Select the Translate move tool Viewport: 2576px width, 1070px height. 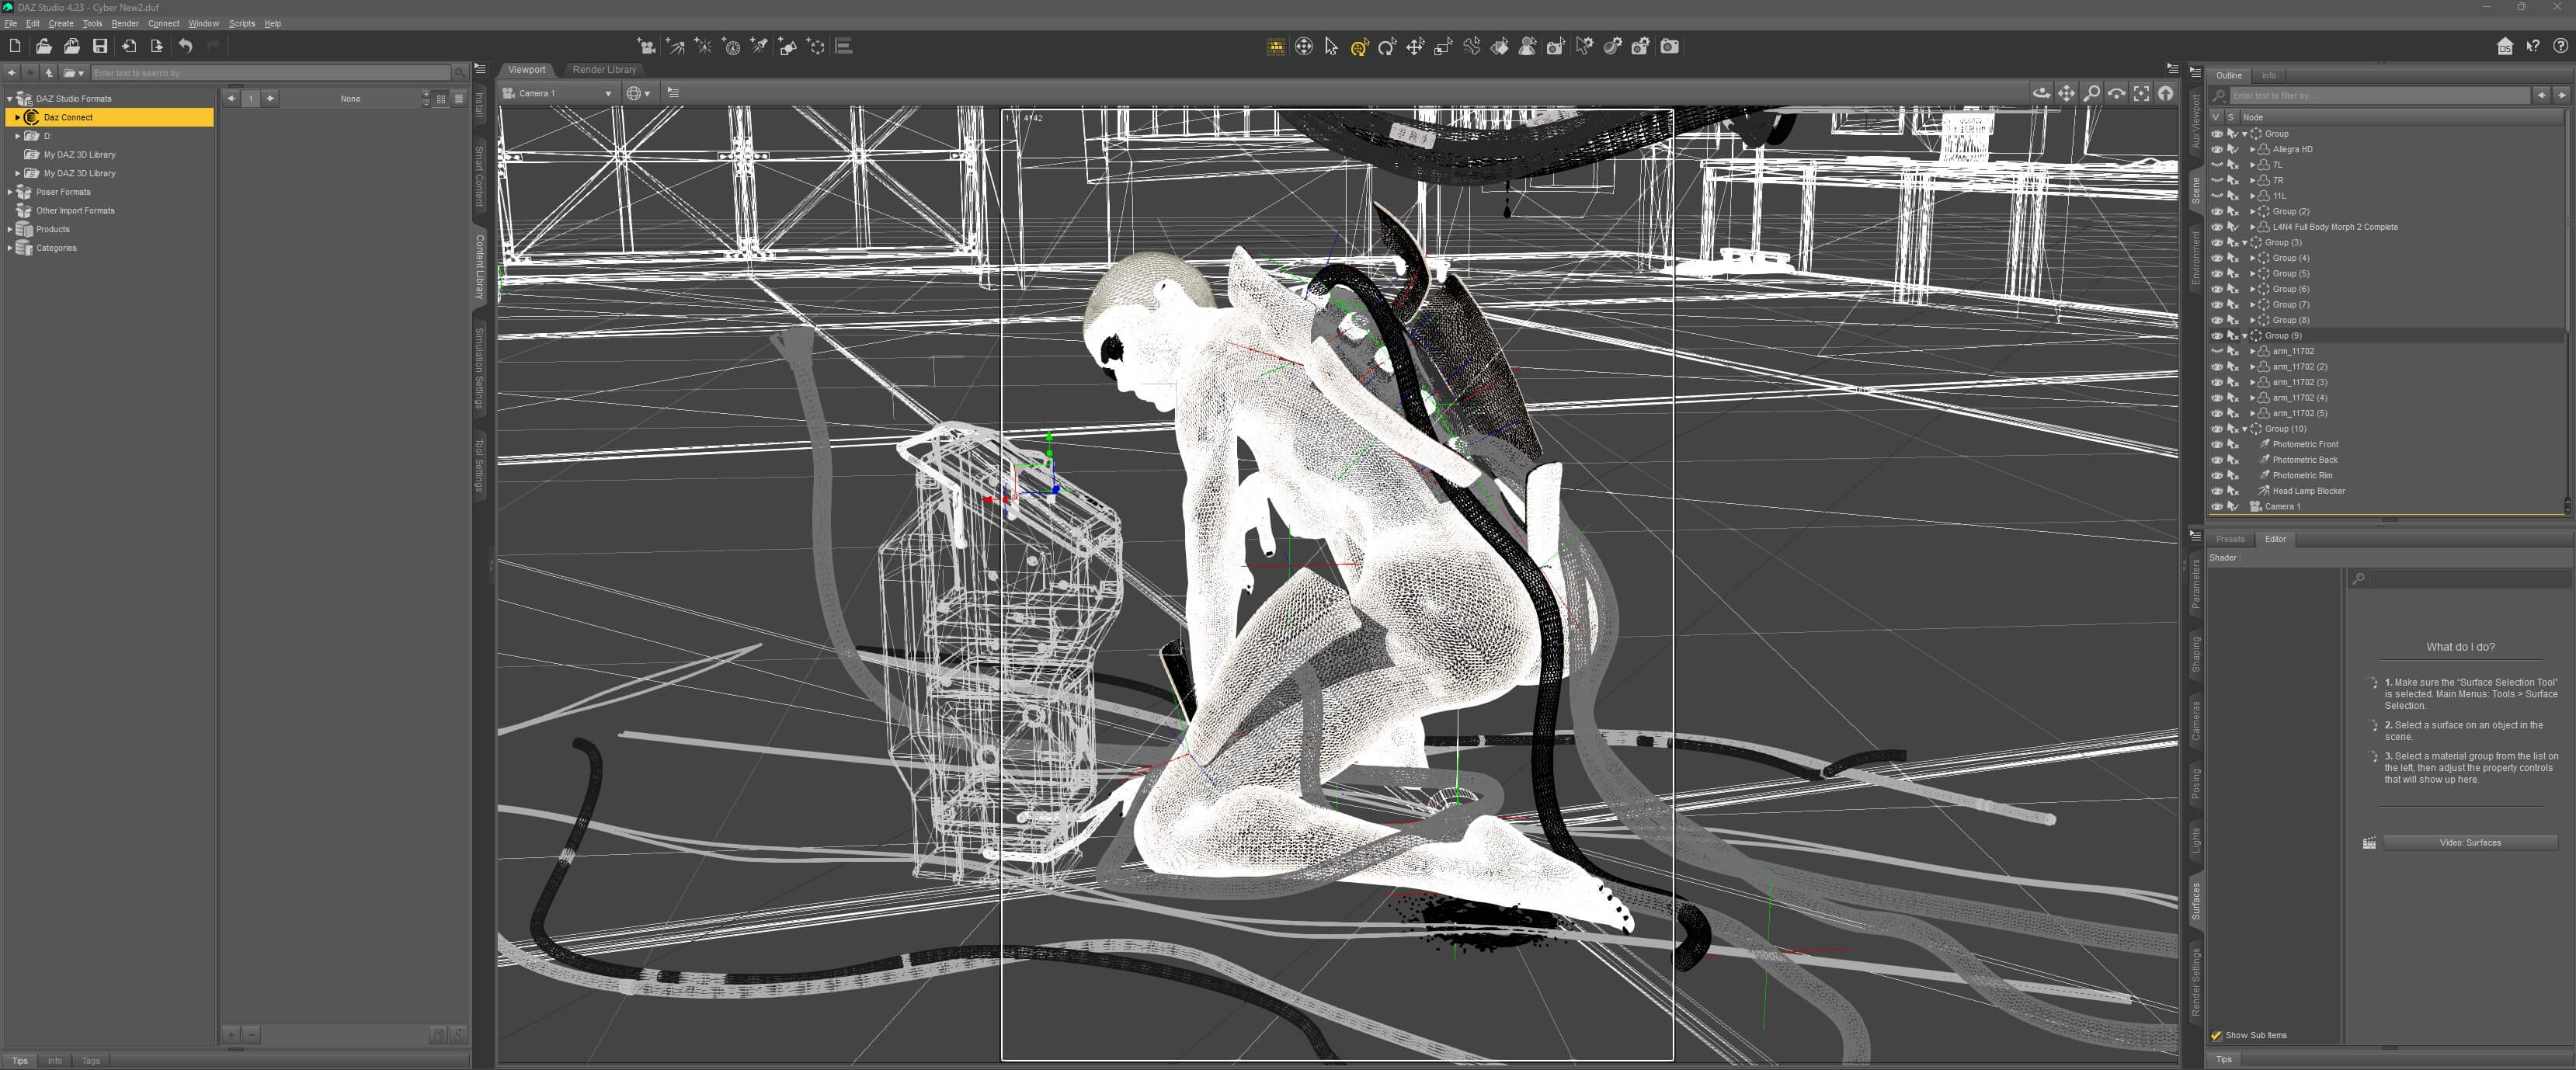pos(1415,46)
